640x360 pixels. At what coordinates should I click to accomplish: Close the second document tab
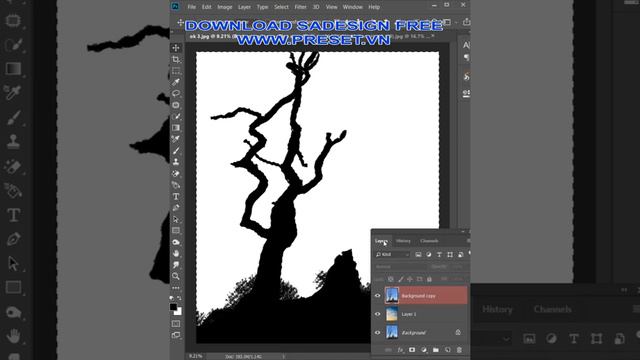433,36
